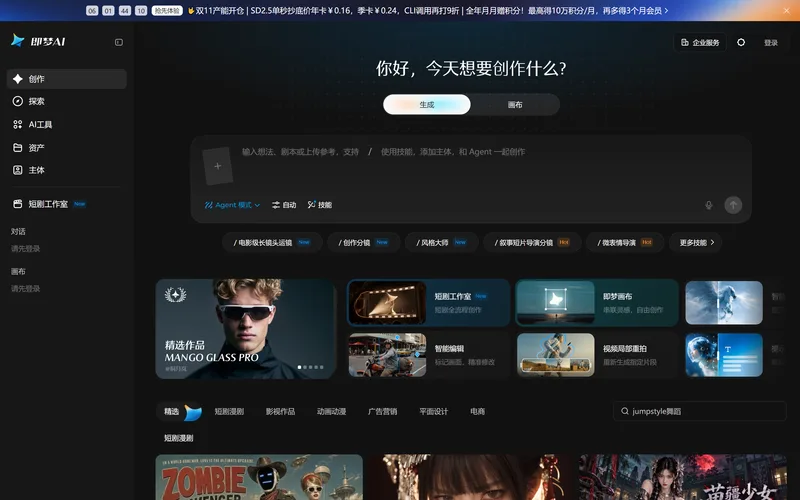Open 主体 in the sidebar
Image resolution: width=800 pixels, height=500 pixels.
pyautogui.click(x=67, y=170)
